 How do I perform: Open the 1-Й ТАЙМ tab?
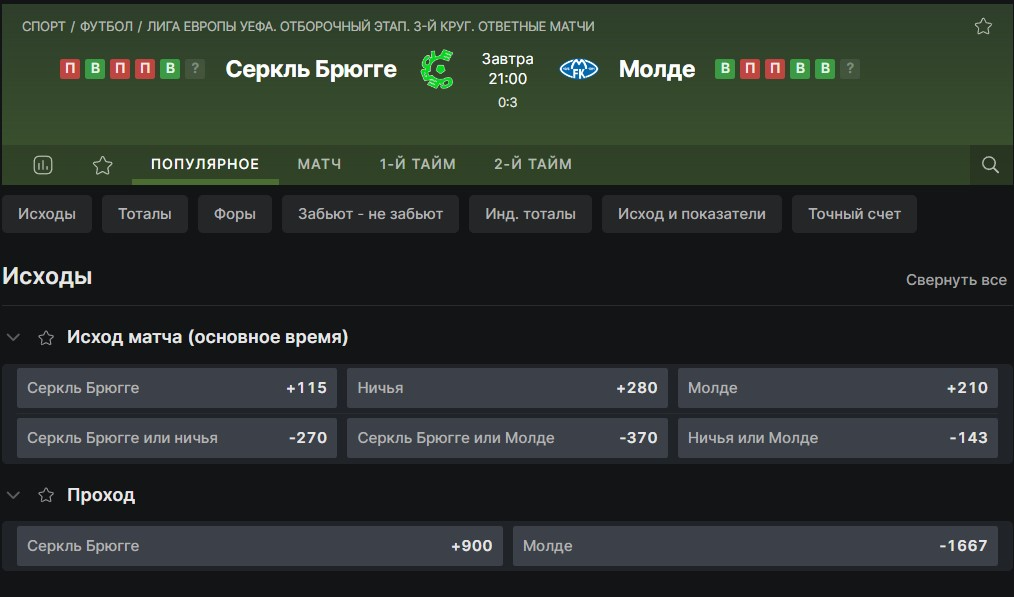click(417, 164)
